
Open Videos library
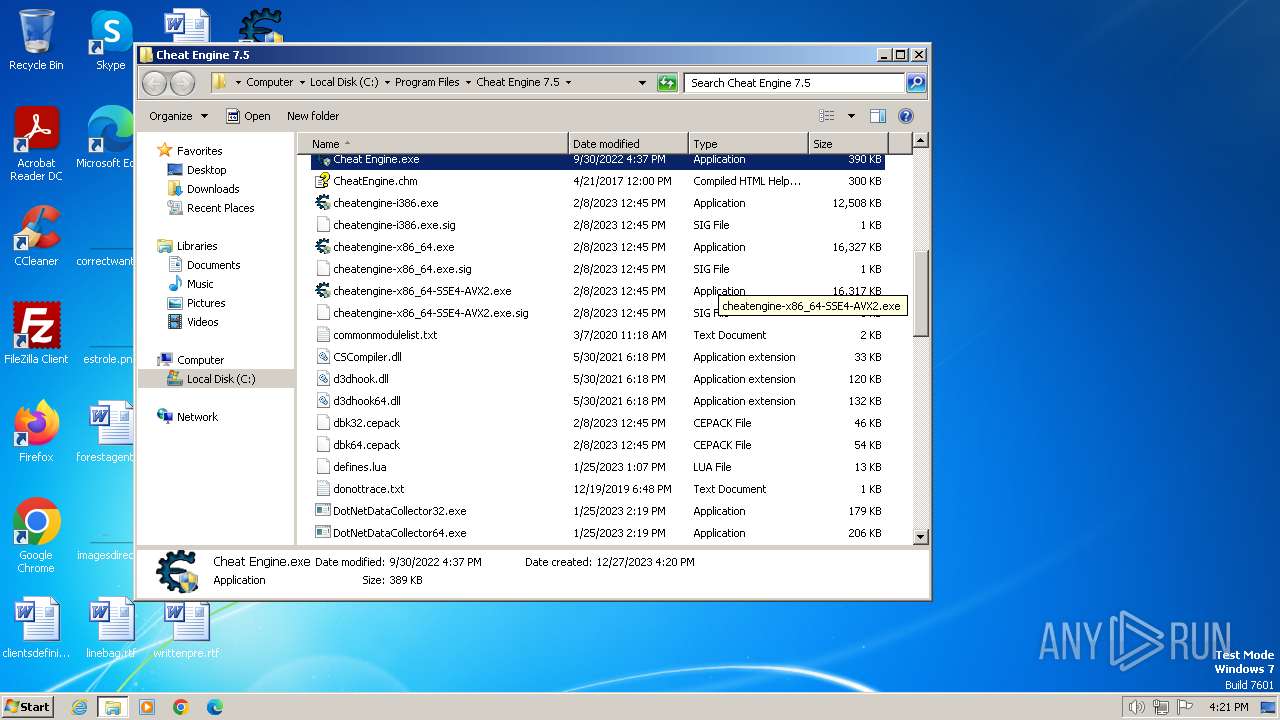pos(202,322)
